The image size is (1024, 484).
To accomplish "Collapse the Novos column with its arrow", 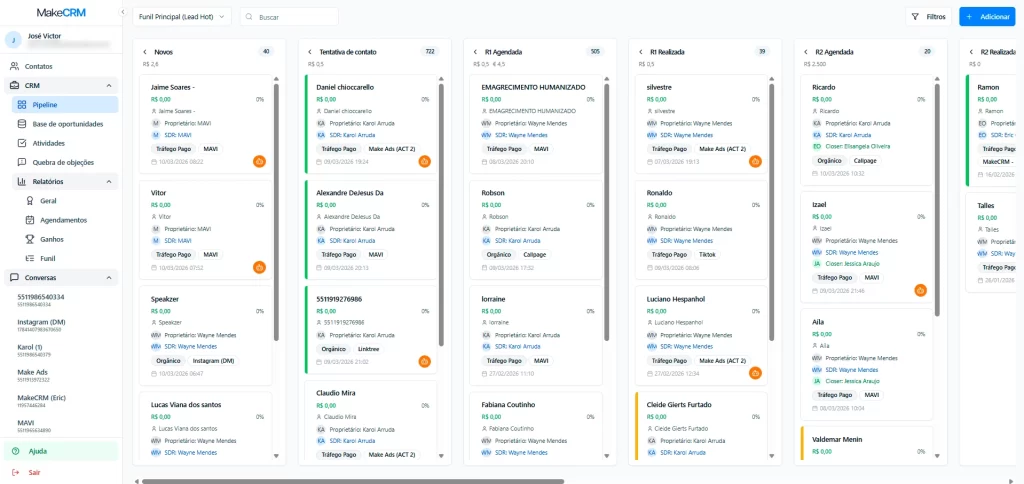I will tap(144, 51).
